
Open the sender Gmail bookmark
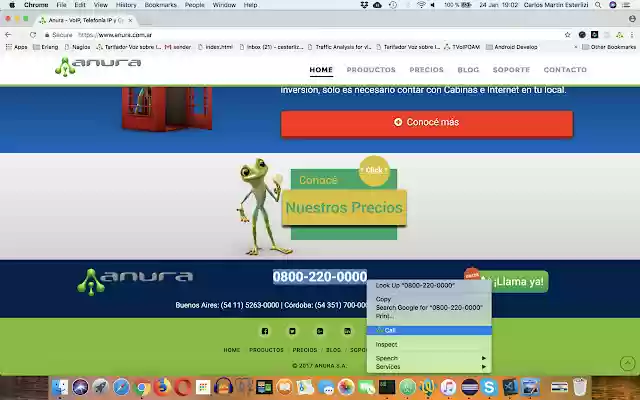click(x=178, y=47)
